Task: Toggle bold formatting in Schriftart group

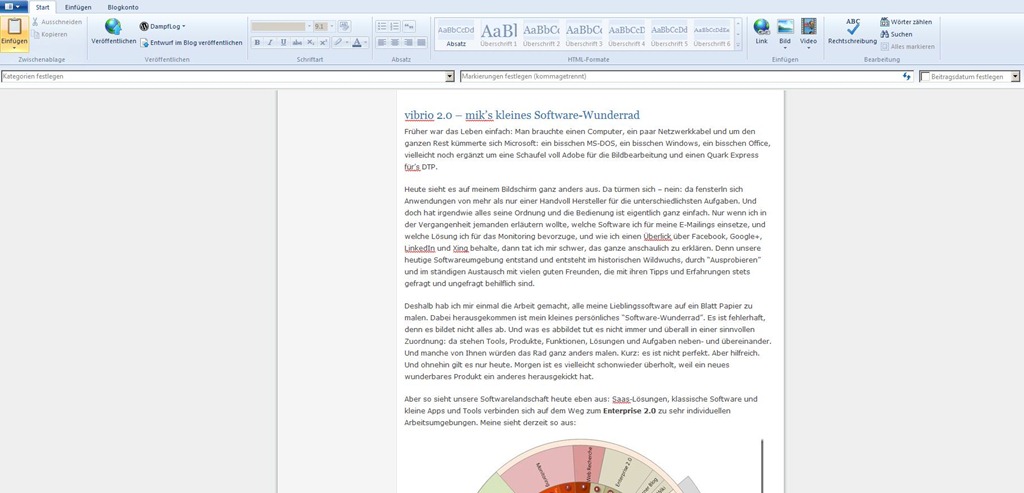Action: click(257, 43)
